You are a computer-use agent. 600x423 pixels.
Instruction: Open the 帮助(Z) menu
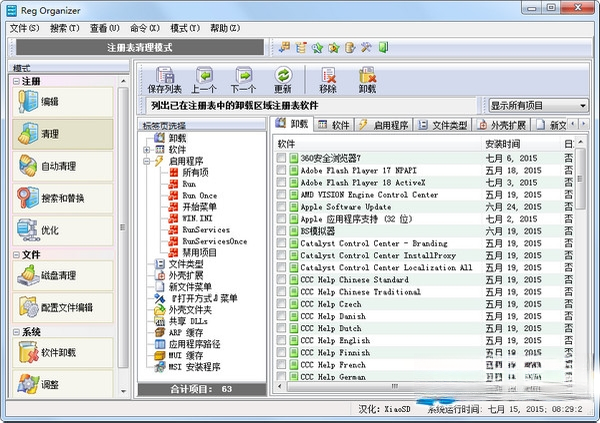225,28
